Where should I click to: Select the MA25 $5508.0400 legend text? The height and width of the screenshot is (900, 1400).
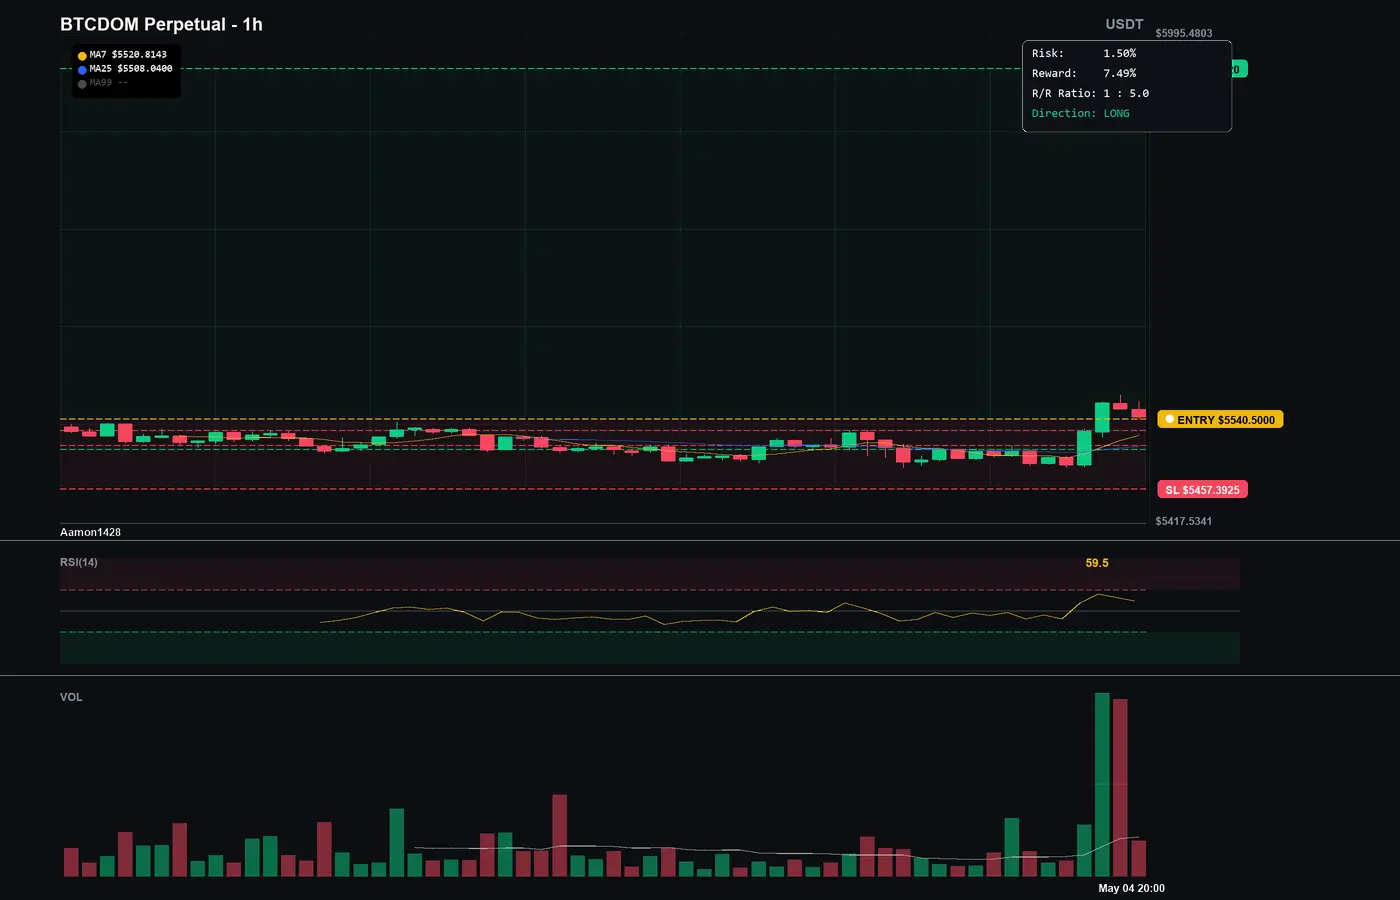pos(131,69)
